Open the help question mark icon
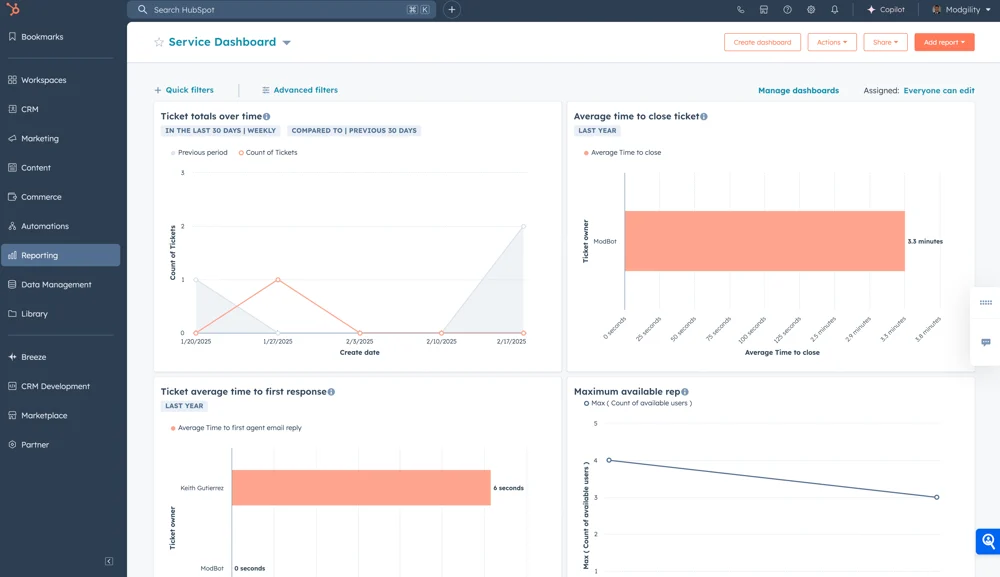 pos(788,10)
